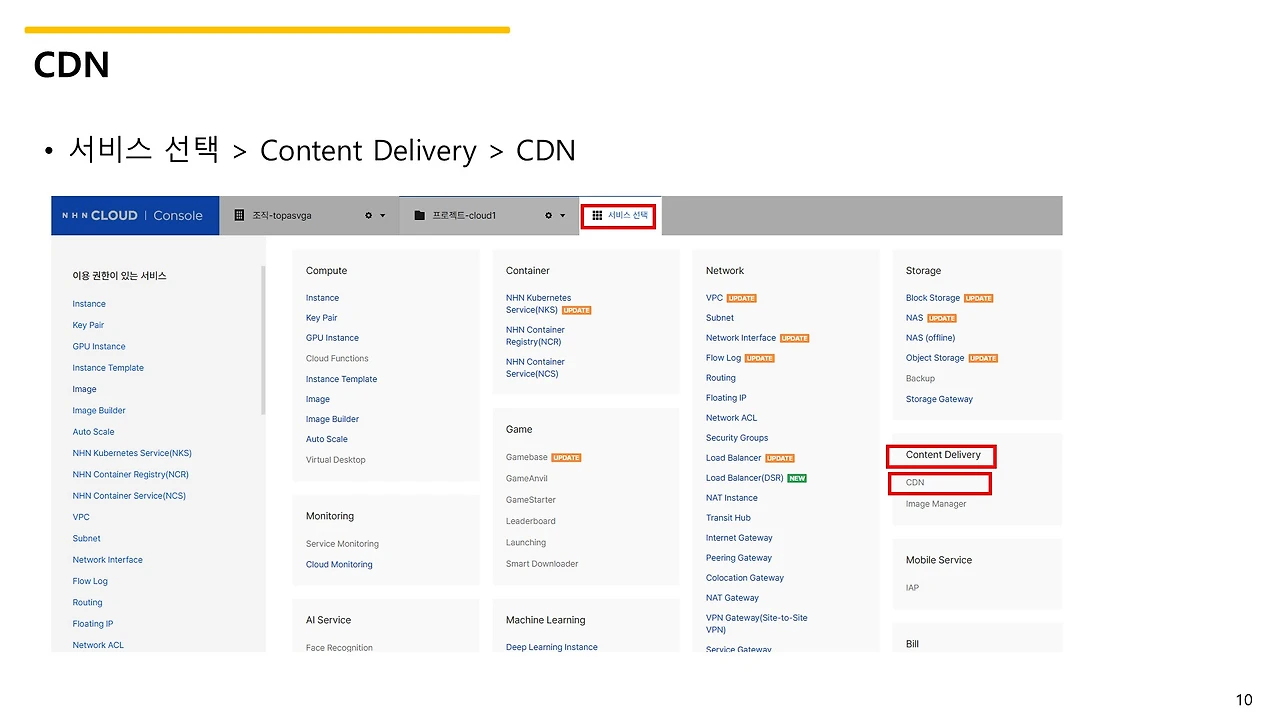Open Smart Downloader in the Game section
1280x720 pixels.
pyautogui.click(x=542, y=564)
